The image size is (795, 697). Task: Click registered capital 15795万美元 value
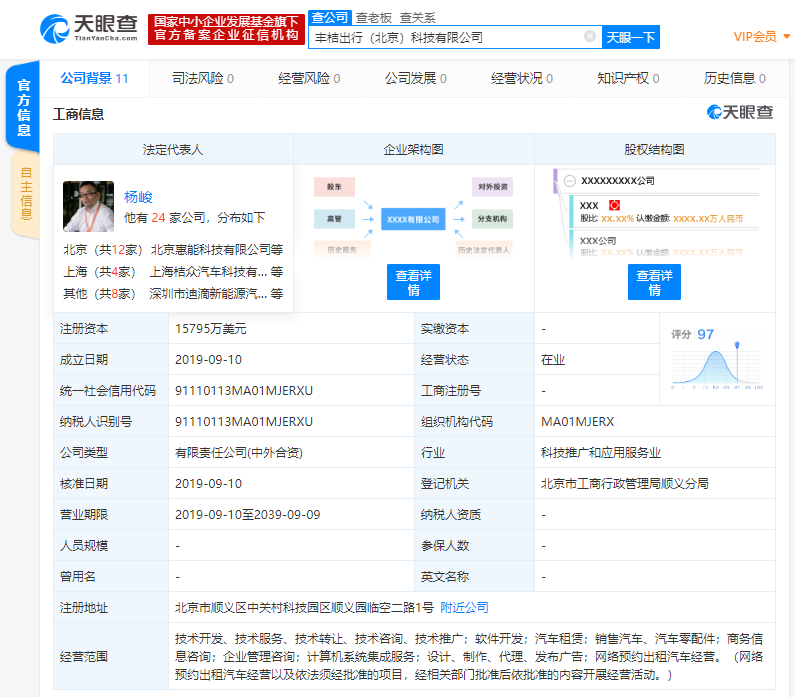click(x=210, y=328)
